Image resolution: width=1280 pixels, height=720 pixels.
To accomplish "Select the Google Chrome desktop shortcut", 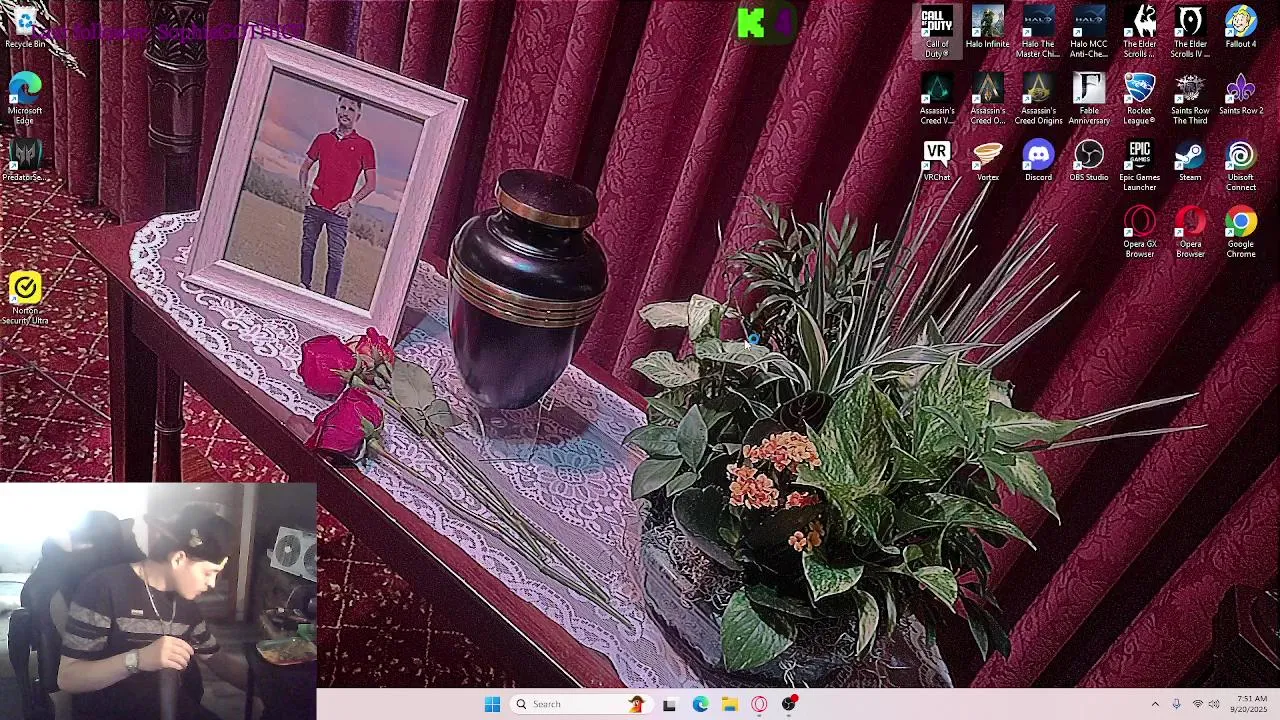I will [x=1241, y=233].
